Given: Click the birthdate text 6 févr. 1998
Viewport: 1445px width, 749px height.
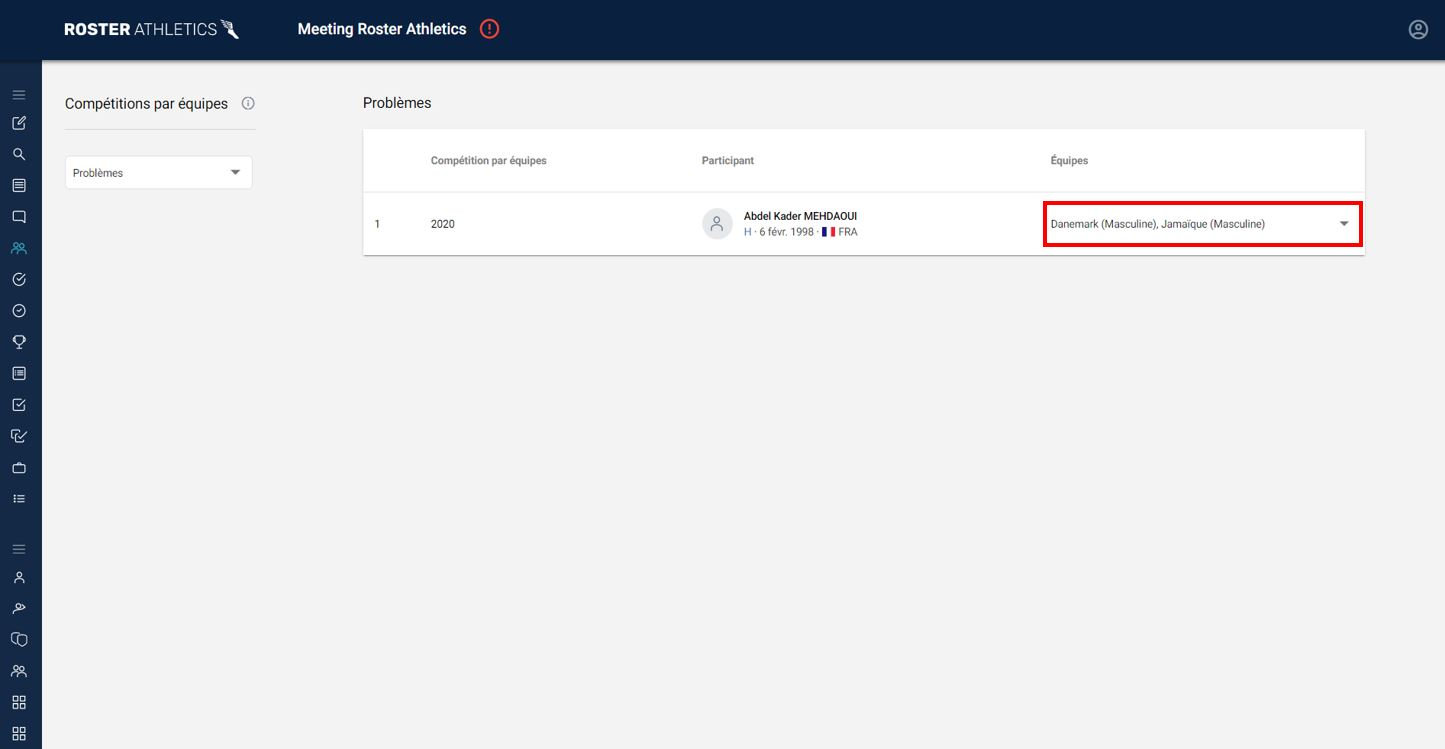Looking at the screenshot, I should [x=786, y=232].
